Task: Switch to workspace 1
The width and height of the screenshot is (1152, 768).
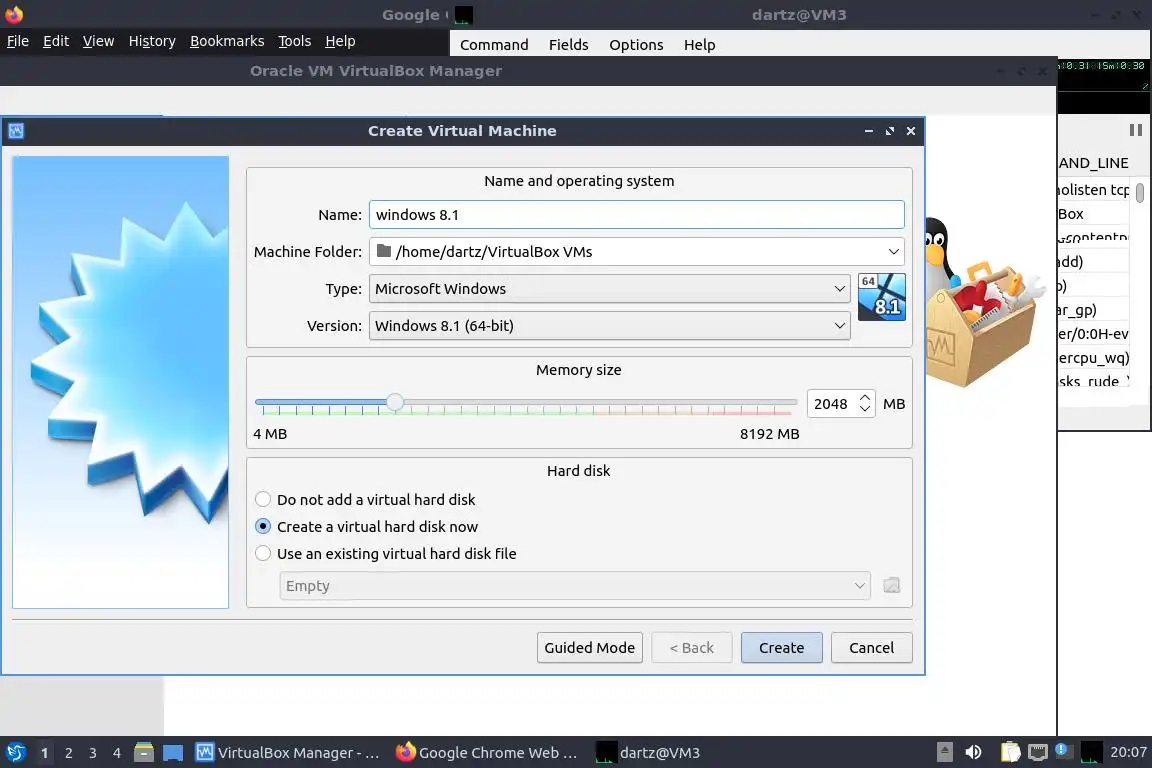Action: click(44, 753)
